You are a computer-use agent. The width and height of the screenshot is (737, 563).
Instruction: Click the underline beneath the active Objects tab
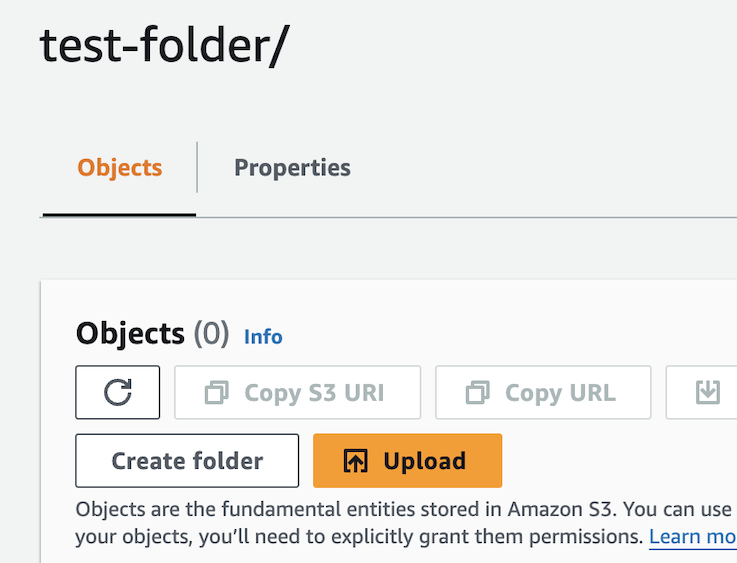pyautogui.click(x=119, y=214)
